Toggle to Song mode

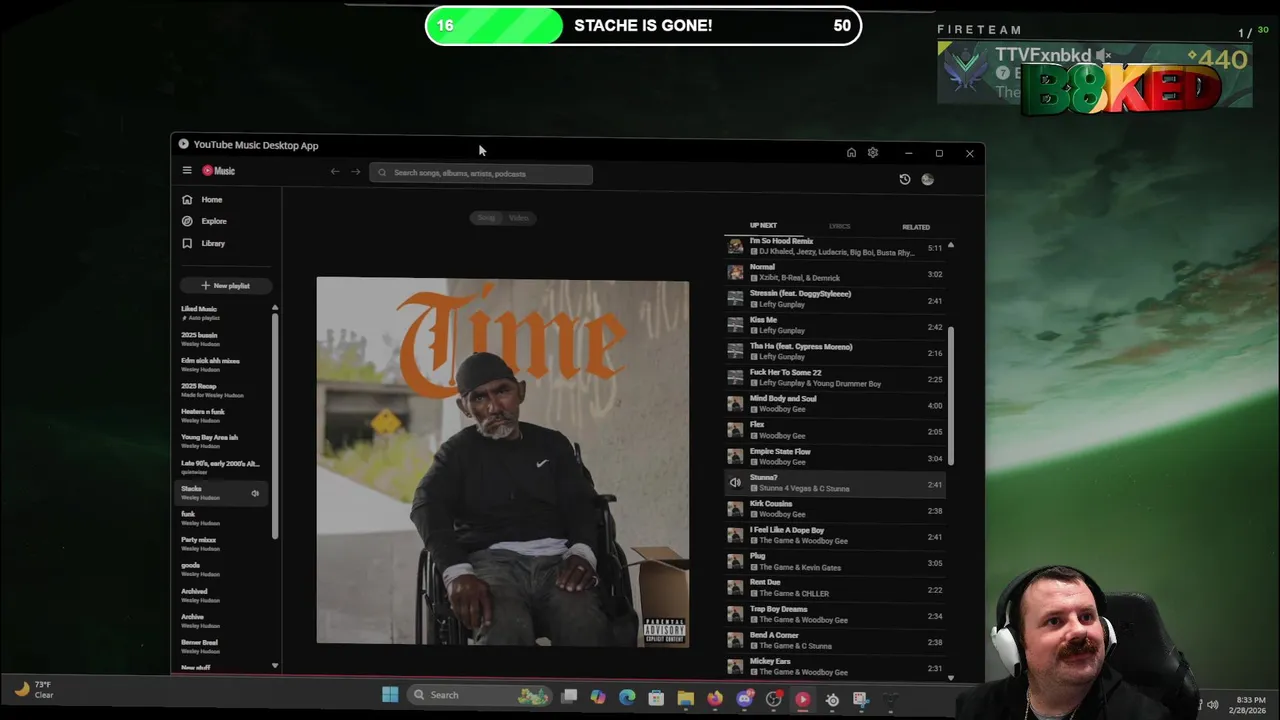coord(486,218)
